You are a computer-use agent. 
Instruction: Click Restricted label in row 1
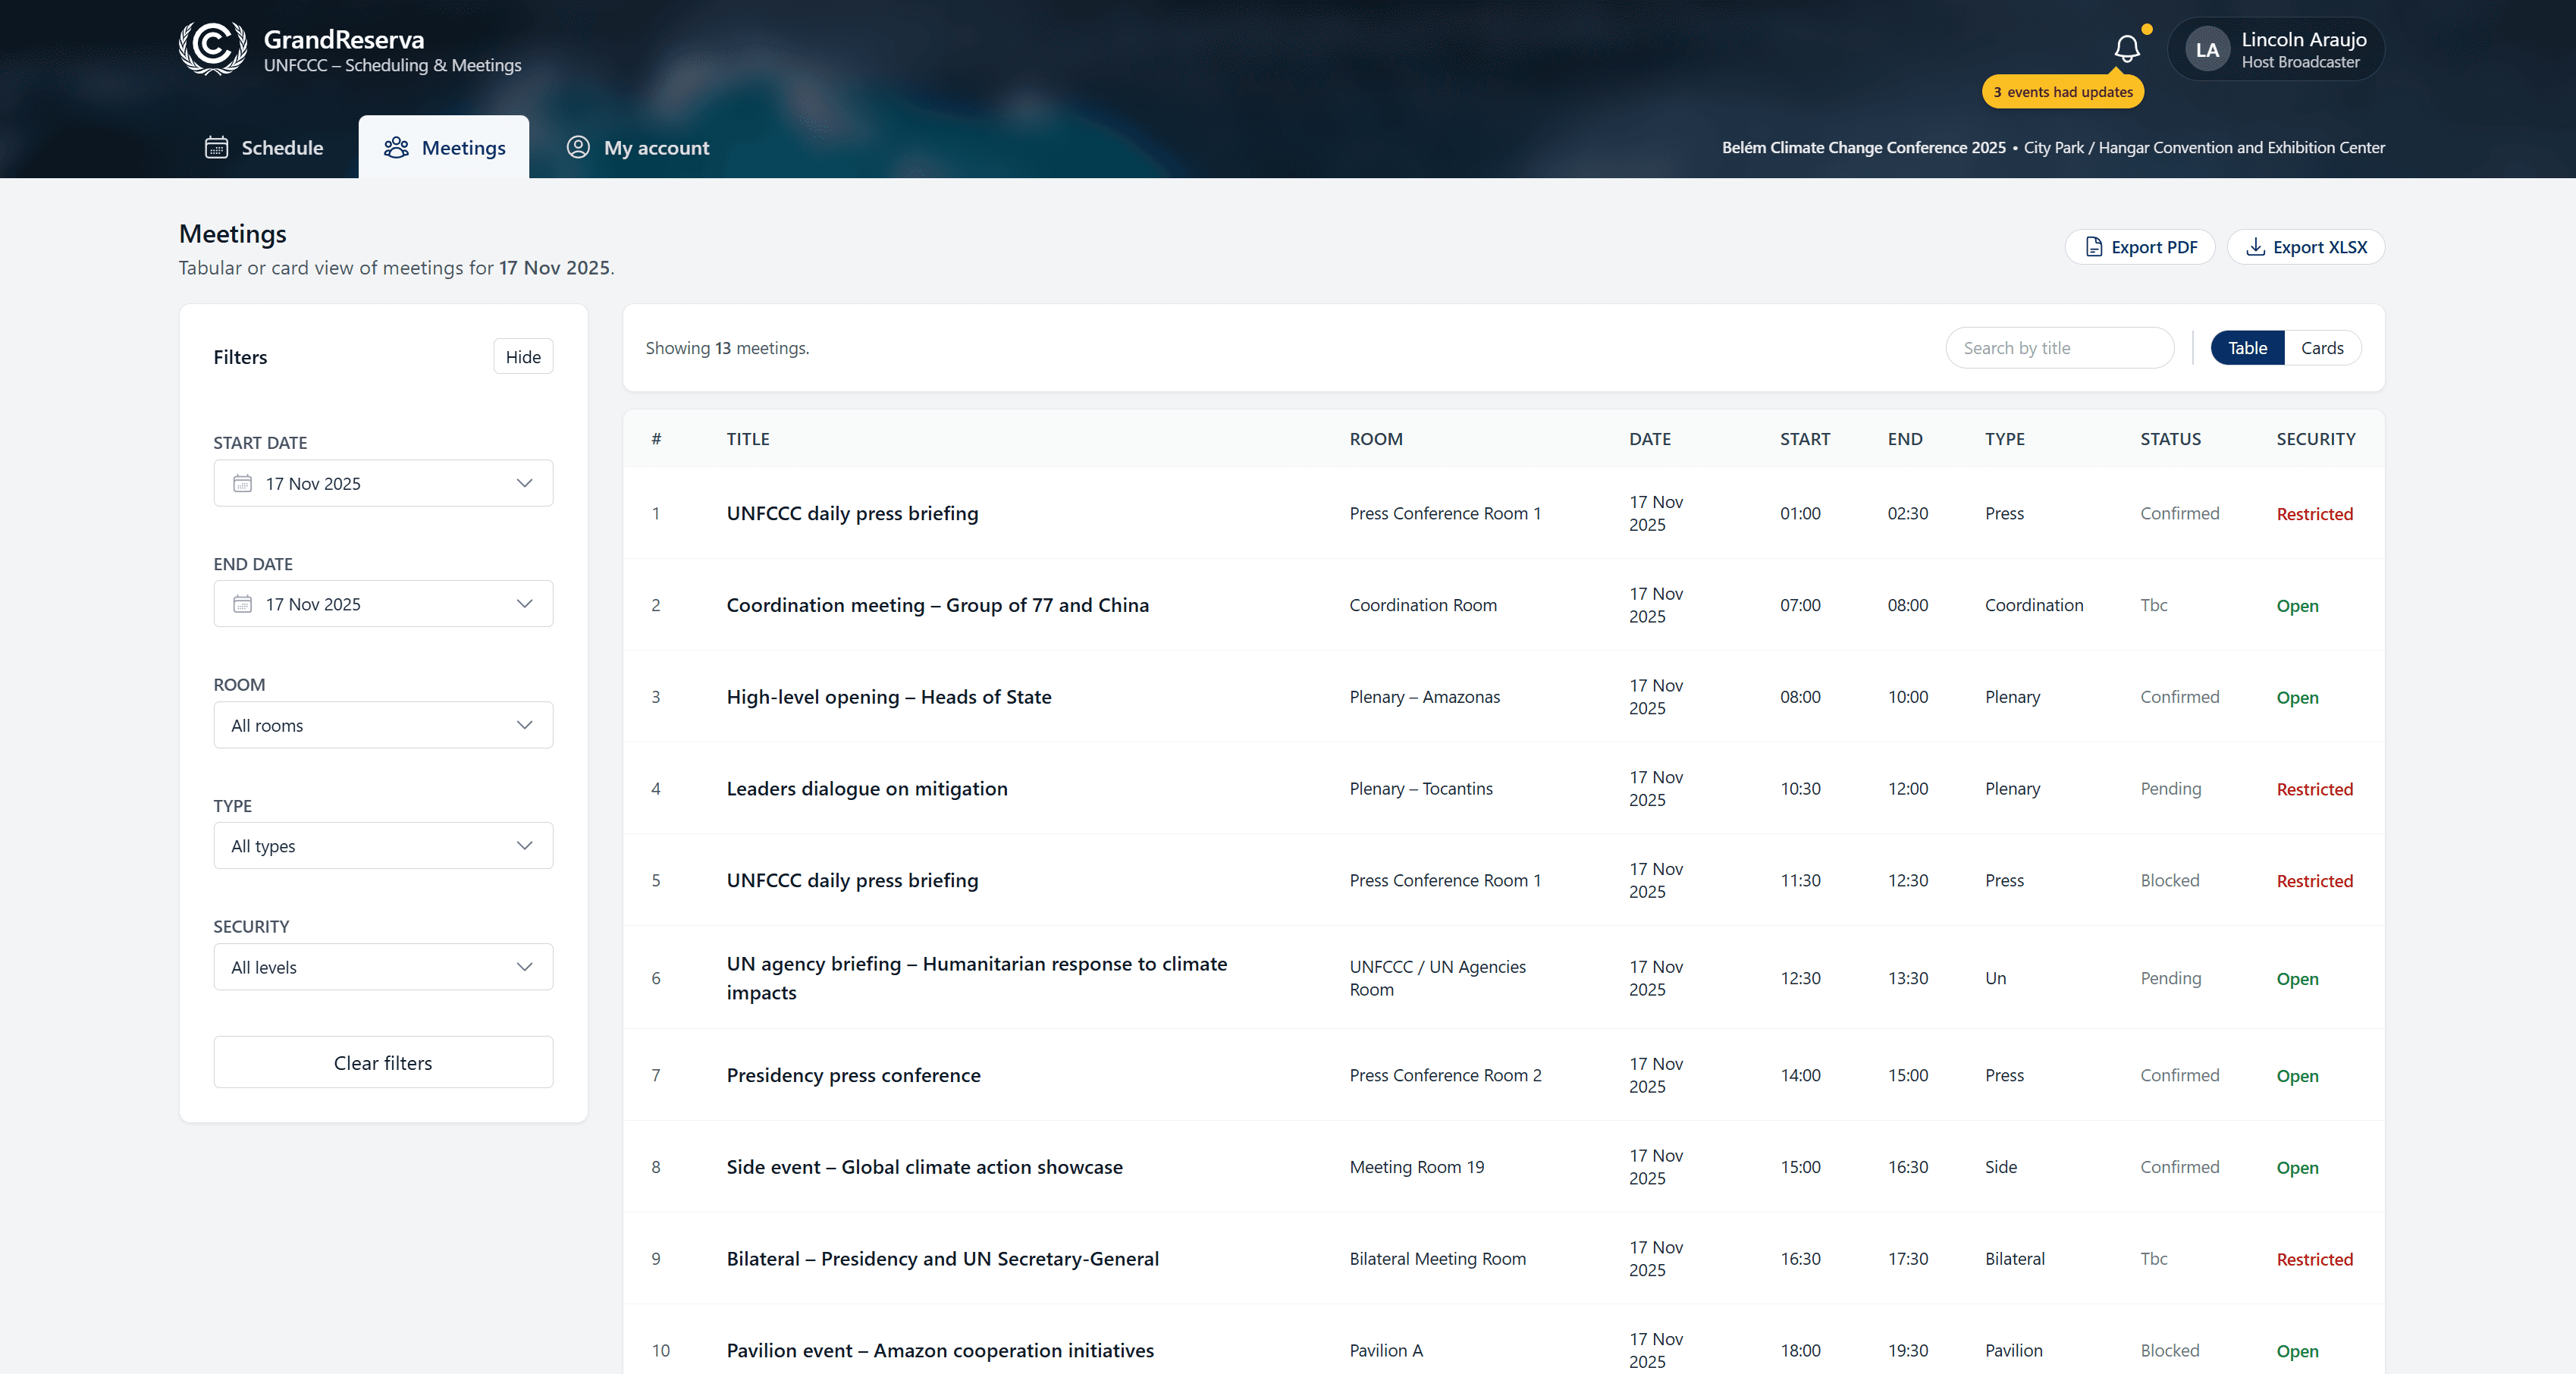[x=2314, y=514]
